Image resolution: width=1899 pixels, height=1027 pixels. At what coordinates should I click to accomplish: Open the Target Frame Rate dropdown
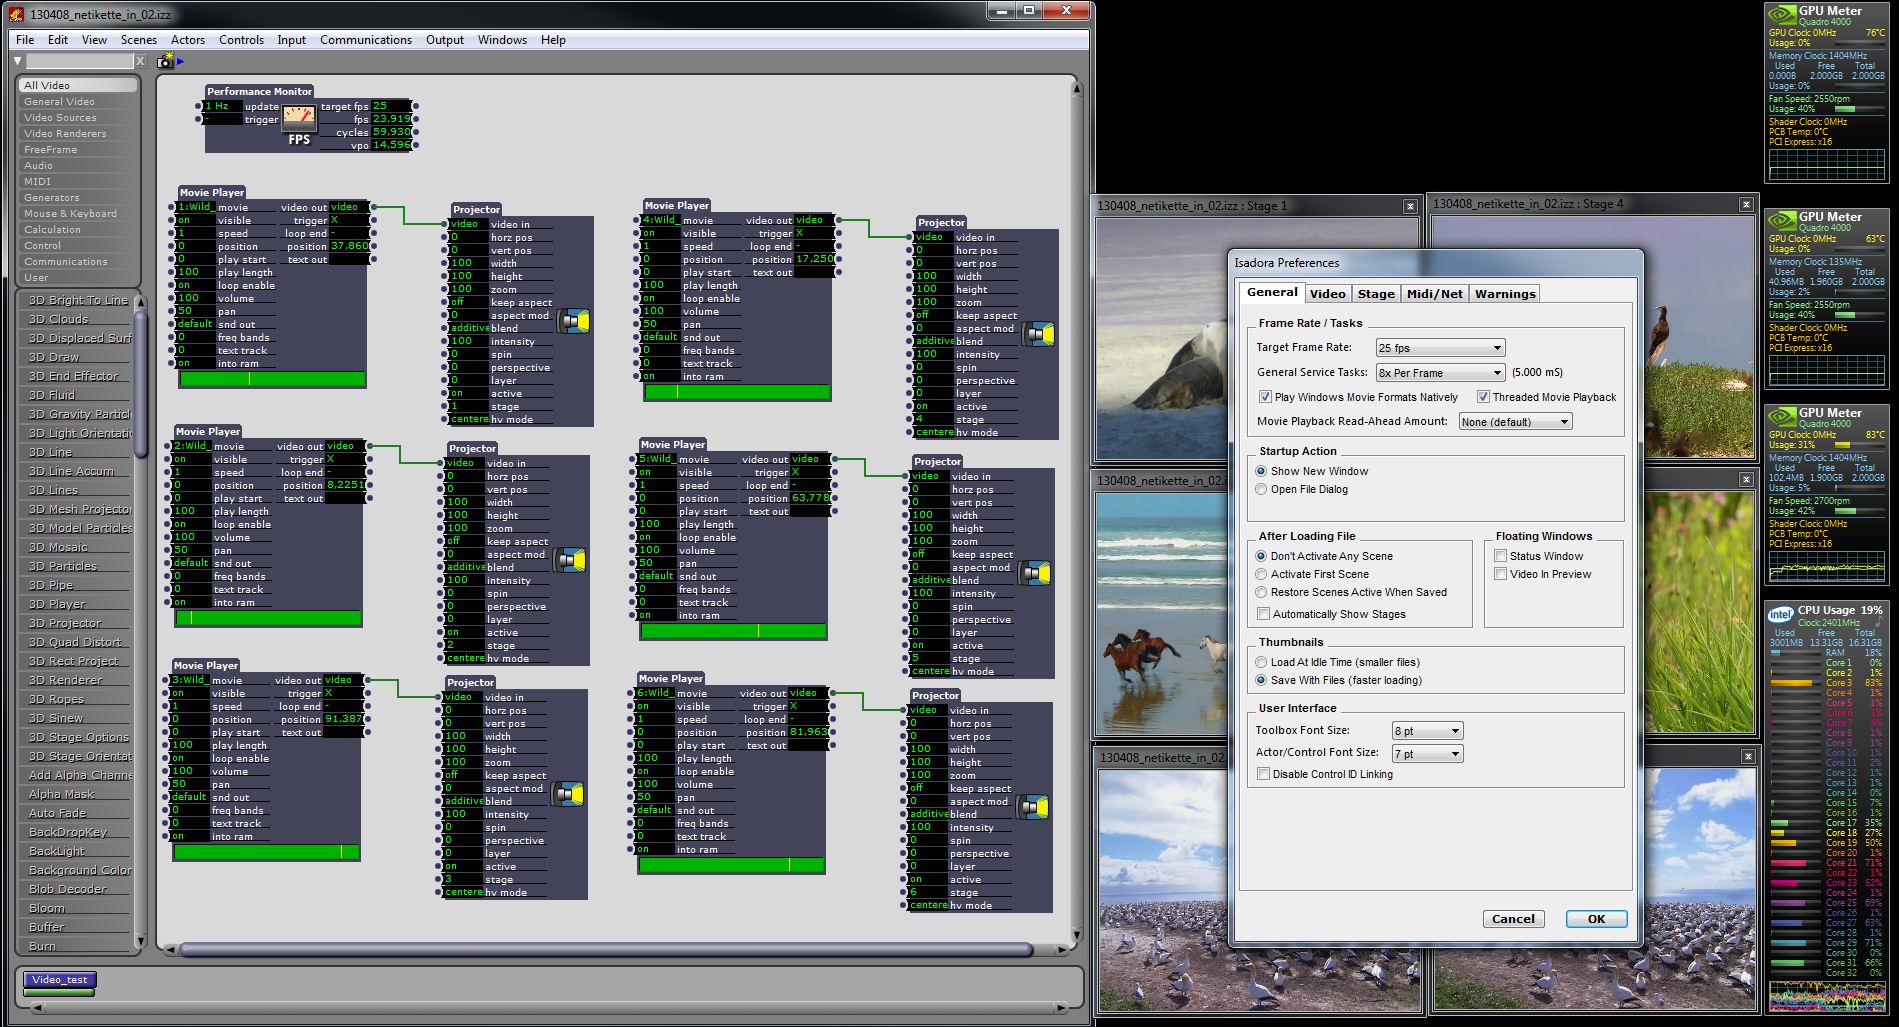(1440, 348)
